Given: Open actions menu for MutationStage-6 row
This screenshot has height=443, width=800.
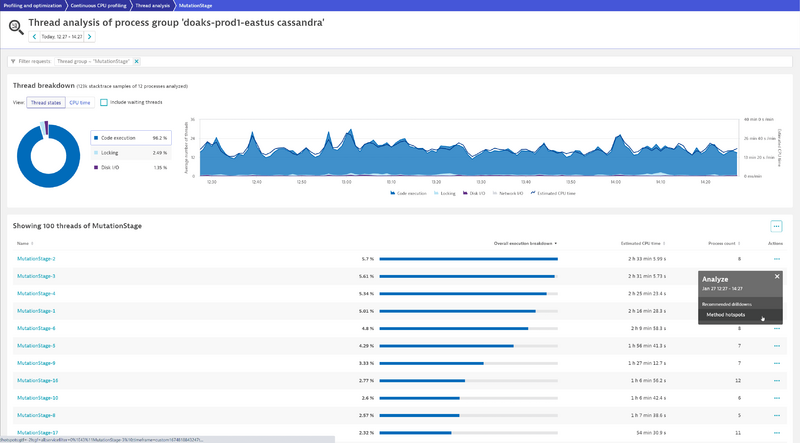Looking at the screenshot, I should coord(776,328).
